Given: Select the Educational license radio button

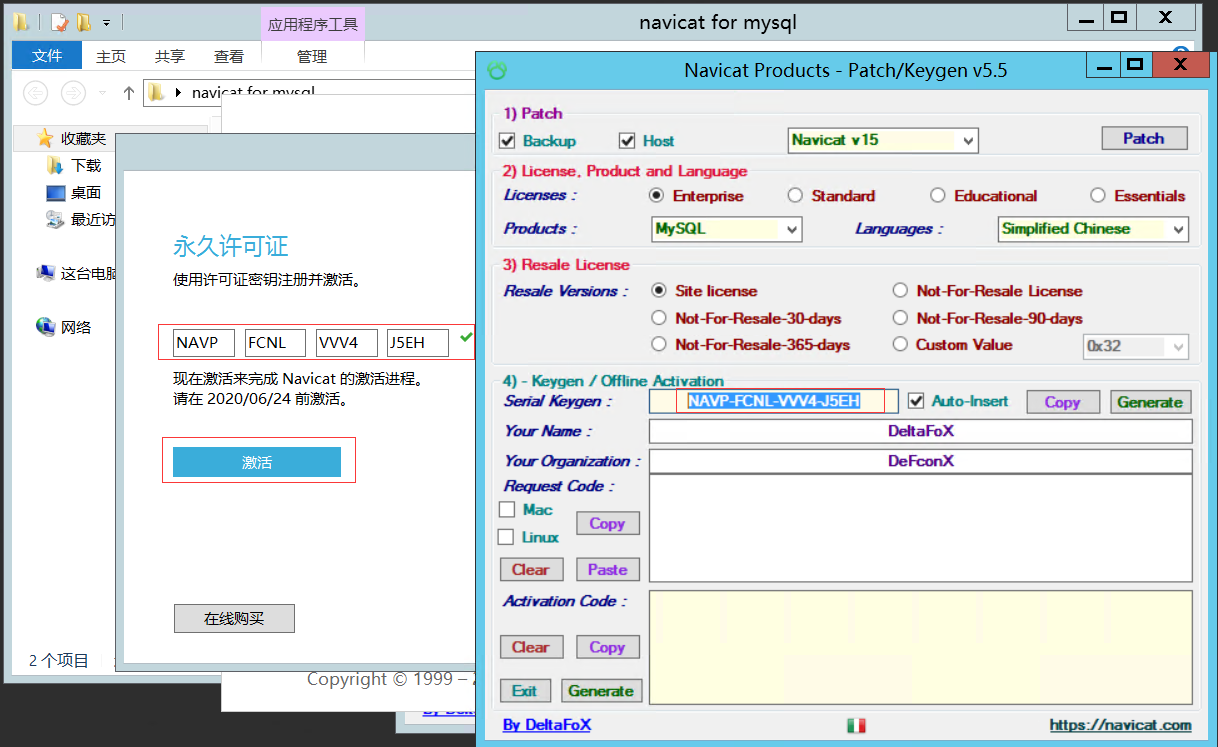Looking at the screenshot, I should 938,196.
